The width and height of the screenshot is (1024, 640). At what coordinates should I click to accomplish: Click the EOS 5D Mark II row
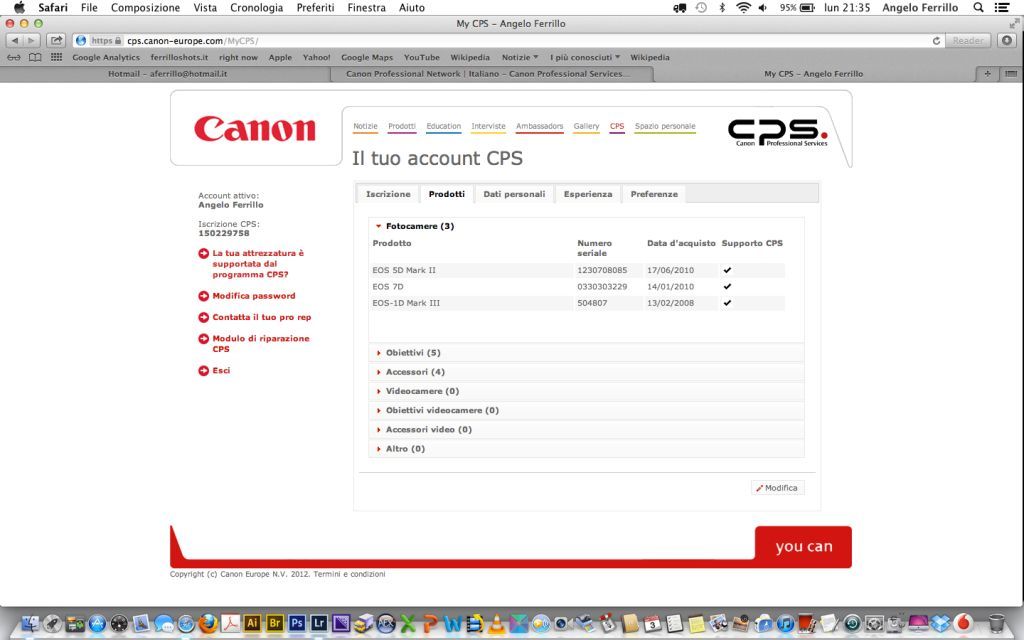(577, 270)
